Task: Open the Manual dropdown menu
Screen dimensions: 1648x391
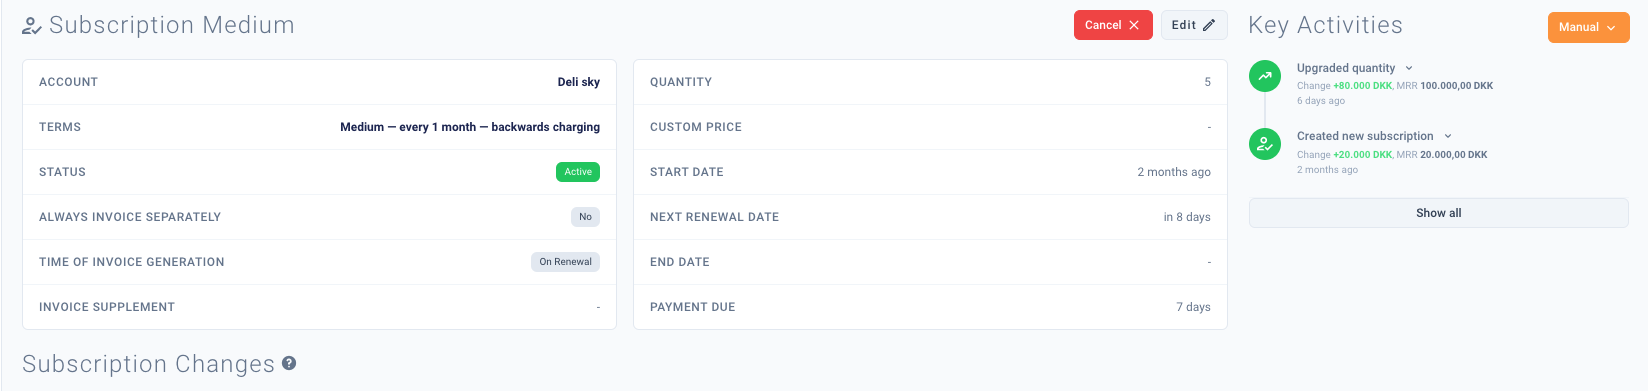Action: [x=1588, y=27]
